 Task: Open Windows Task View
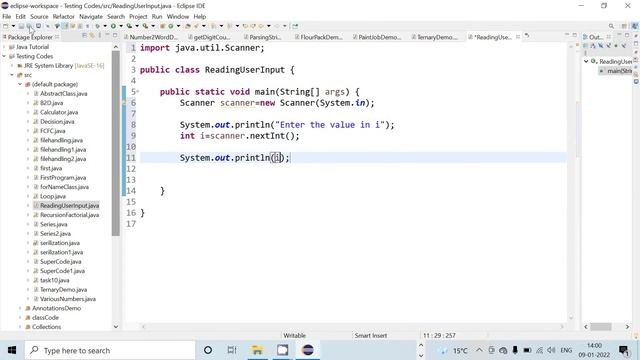[x=232, y=350]
